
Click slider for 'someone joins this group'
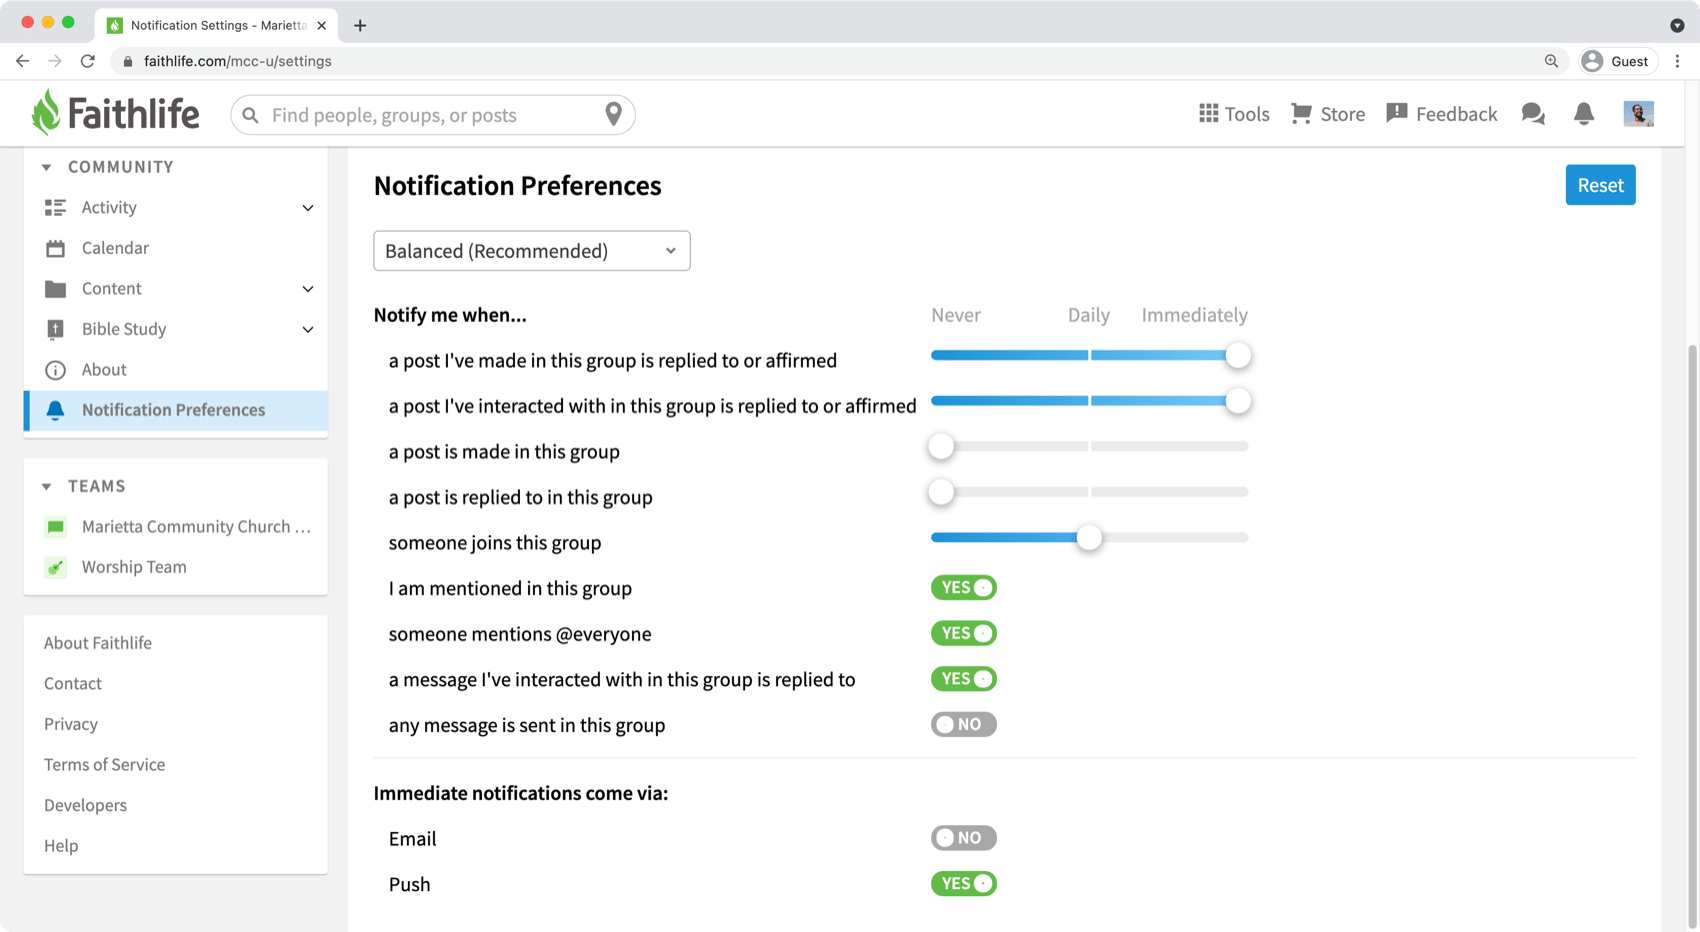click(1090, 537)
